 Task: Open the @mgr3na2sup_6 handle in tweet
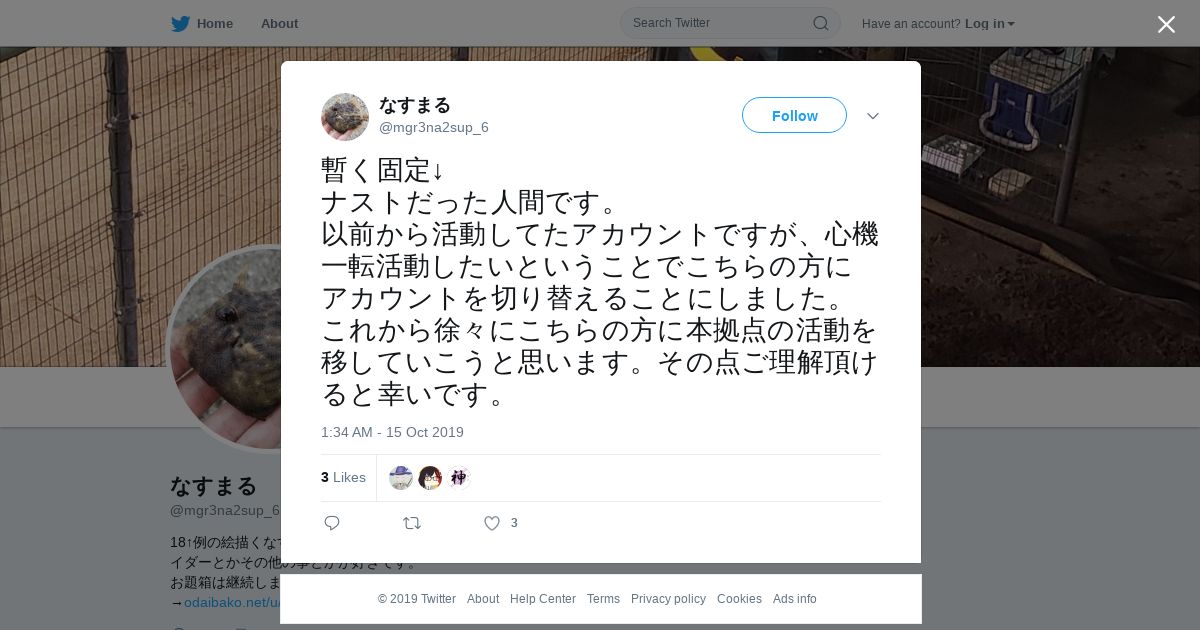[434, 127]
